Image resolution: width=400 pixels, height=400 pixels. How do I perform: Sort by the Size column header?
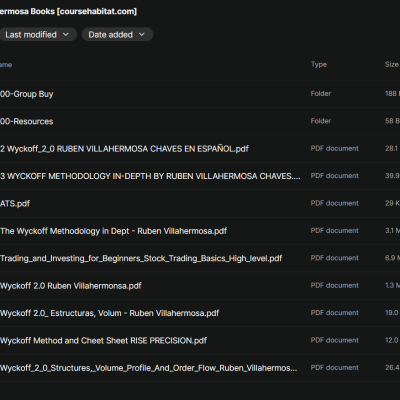pos(392,64)
